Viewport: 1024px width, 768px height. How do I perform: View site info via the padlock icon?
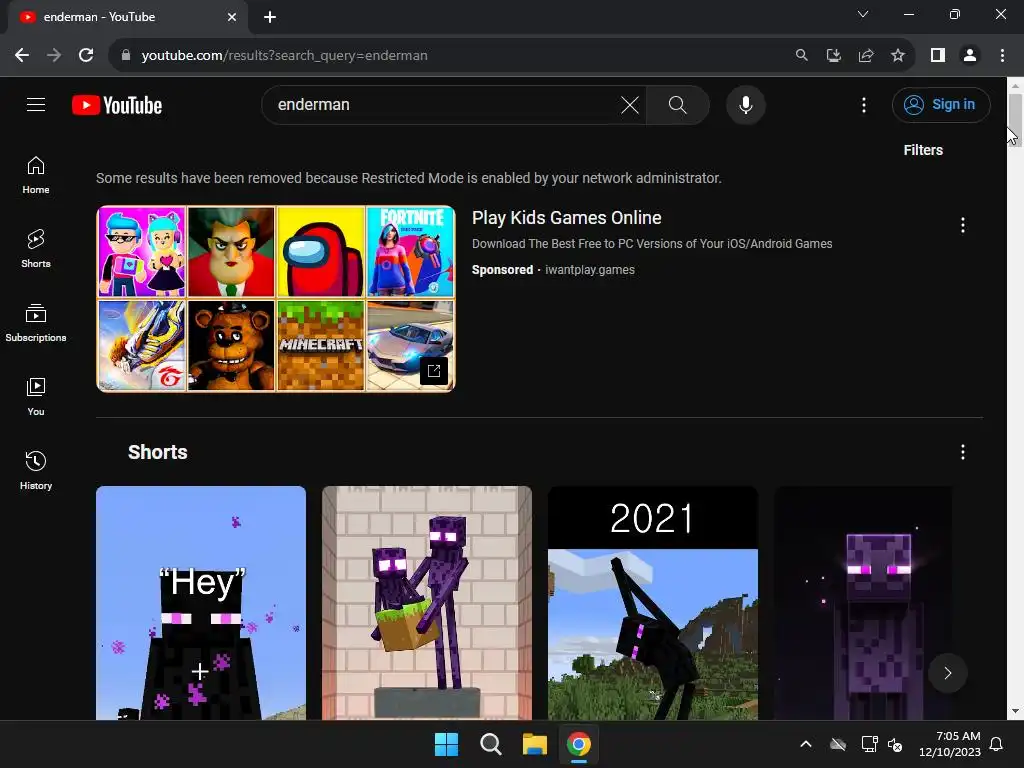pos(125,56)
